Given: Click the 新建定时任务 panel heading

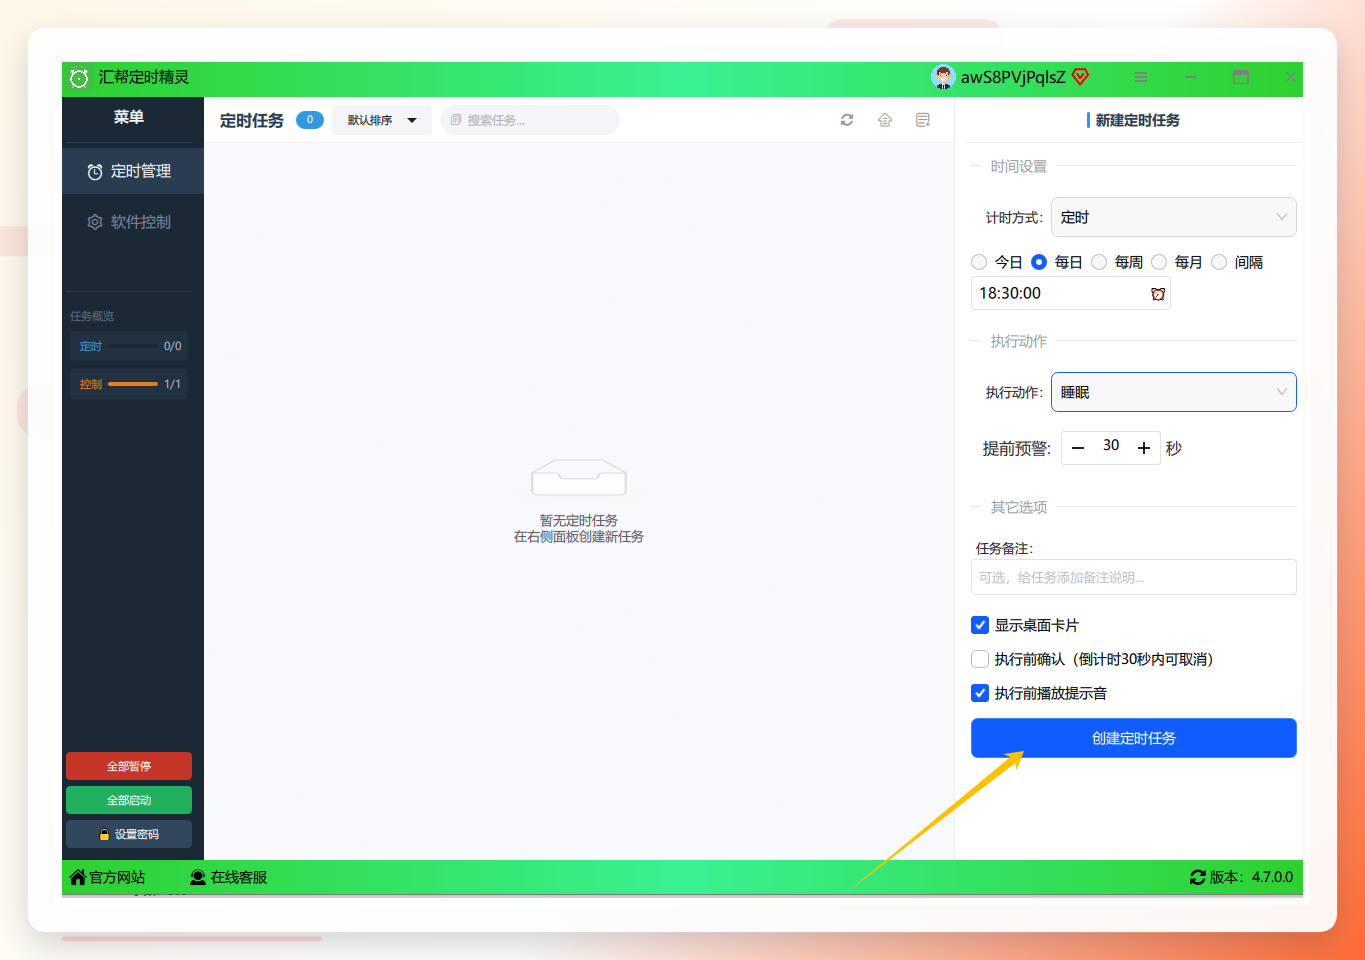Looking at the screenshot, I should [1137, 120].
